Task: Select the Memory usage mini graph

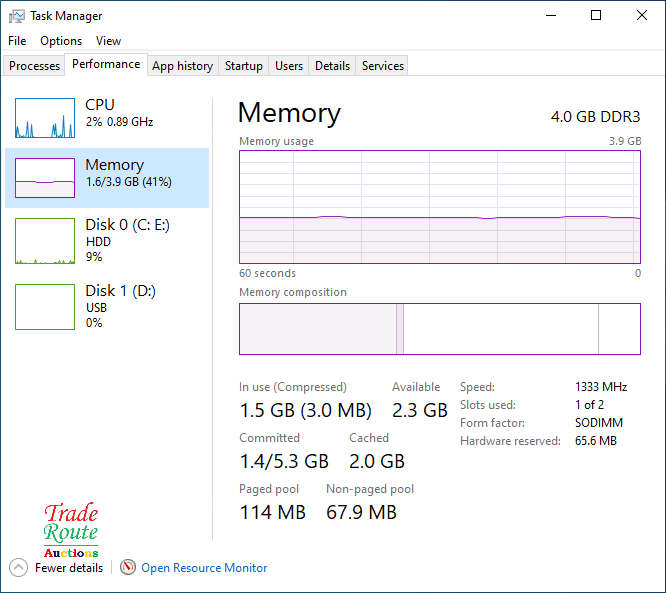Action: click(45, 178)
